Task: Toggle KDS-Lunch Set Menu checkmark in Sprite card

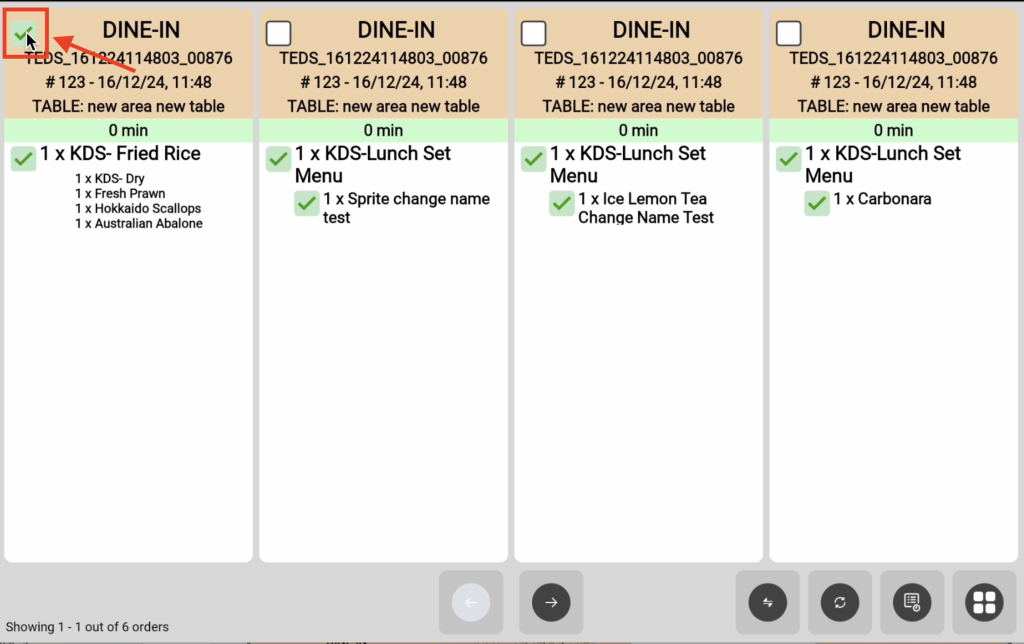Action: pos(278,159)
